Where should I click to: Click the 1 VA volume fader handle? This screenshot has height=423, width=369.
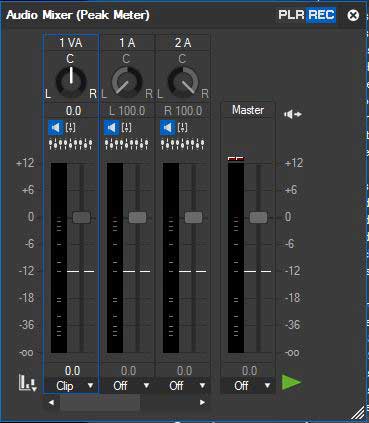(82, 217)
